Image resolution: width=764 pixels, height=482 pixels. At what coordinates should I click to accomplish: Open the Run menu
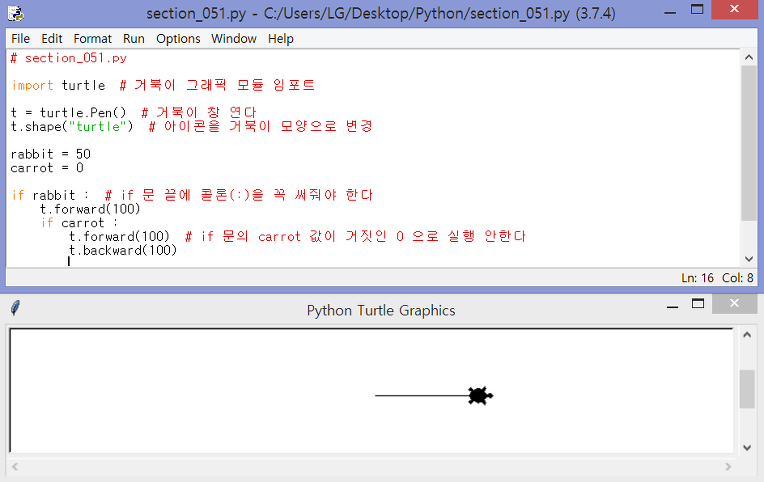[134, 39]
